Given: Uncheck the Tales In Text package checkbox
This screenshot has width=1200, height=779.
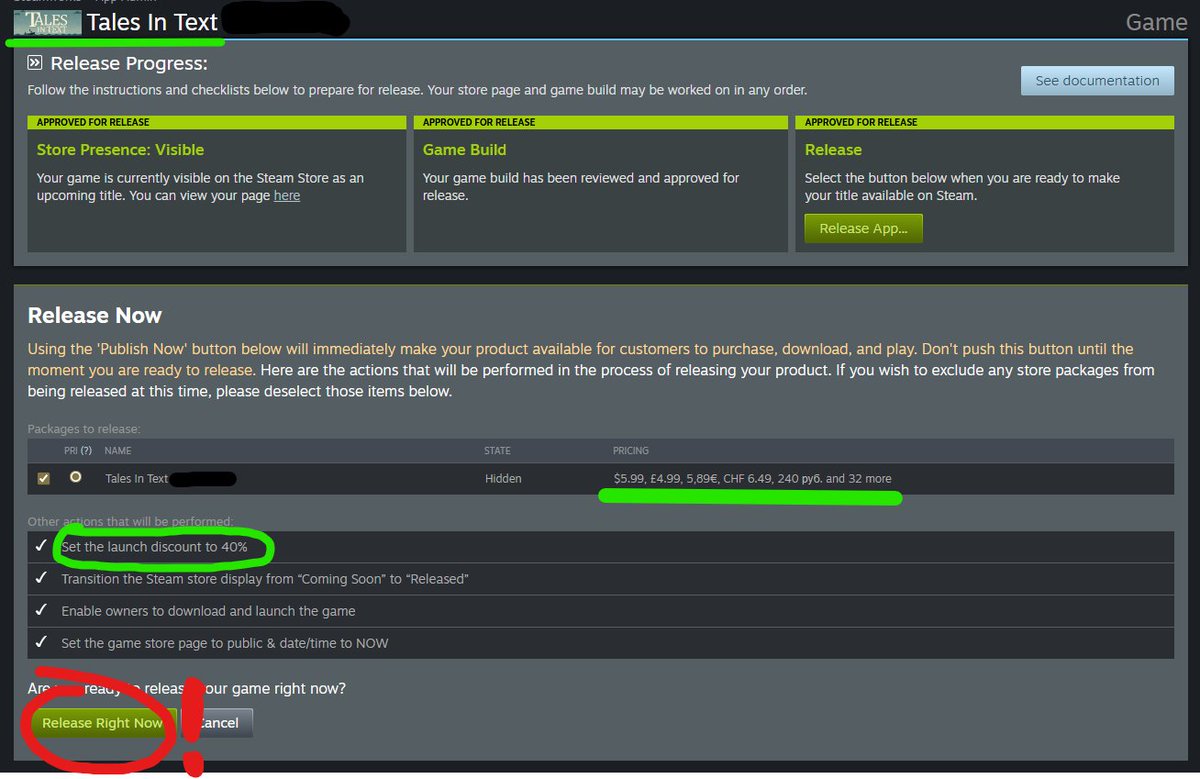Looking at the screenshot, I should pos(43,479).
